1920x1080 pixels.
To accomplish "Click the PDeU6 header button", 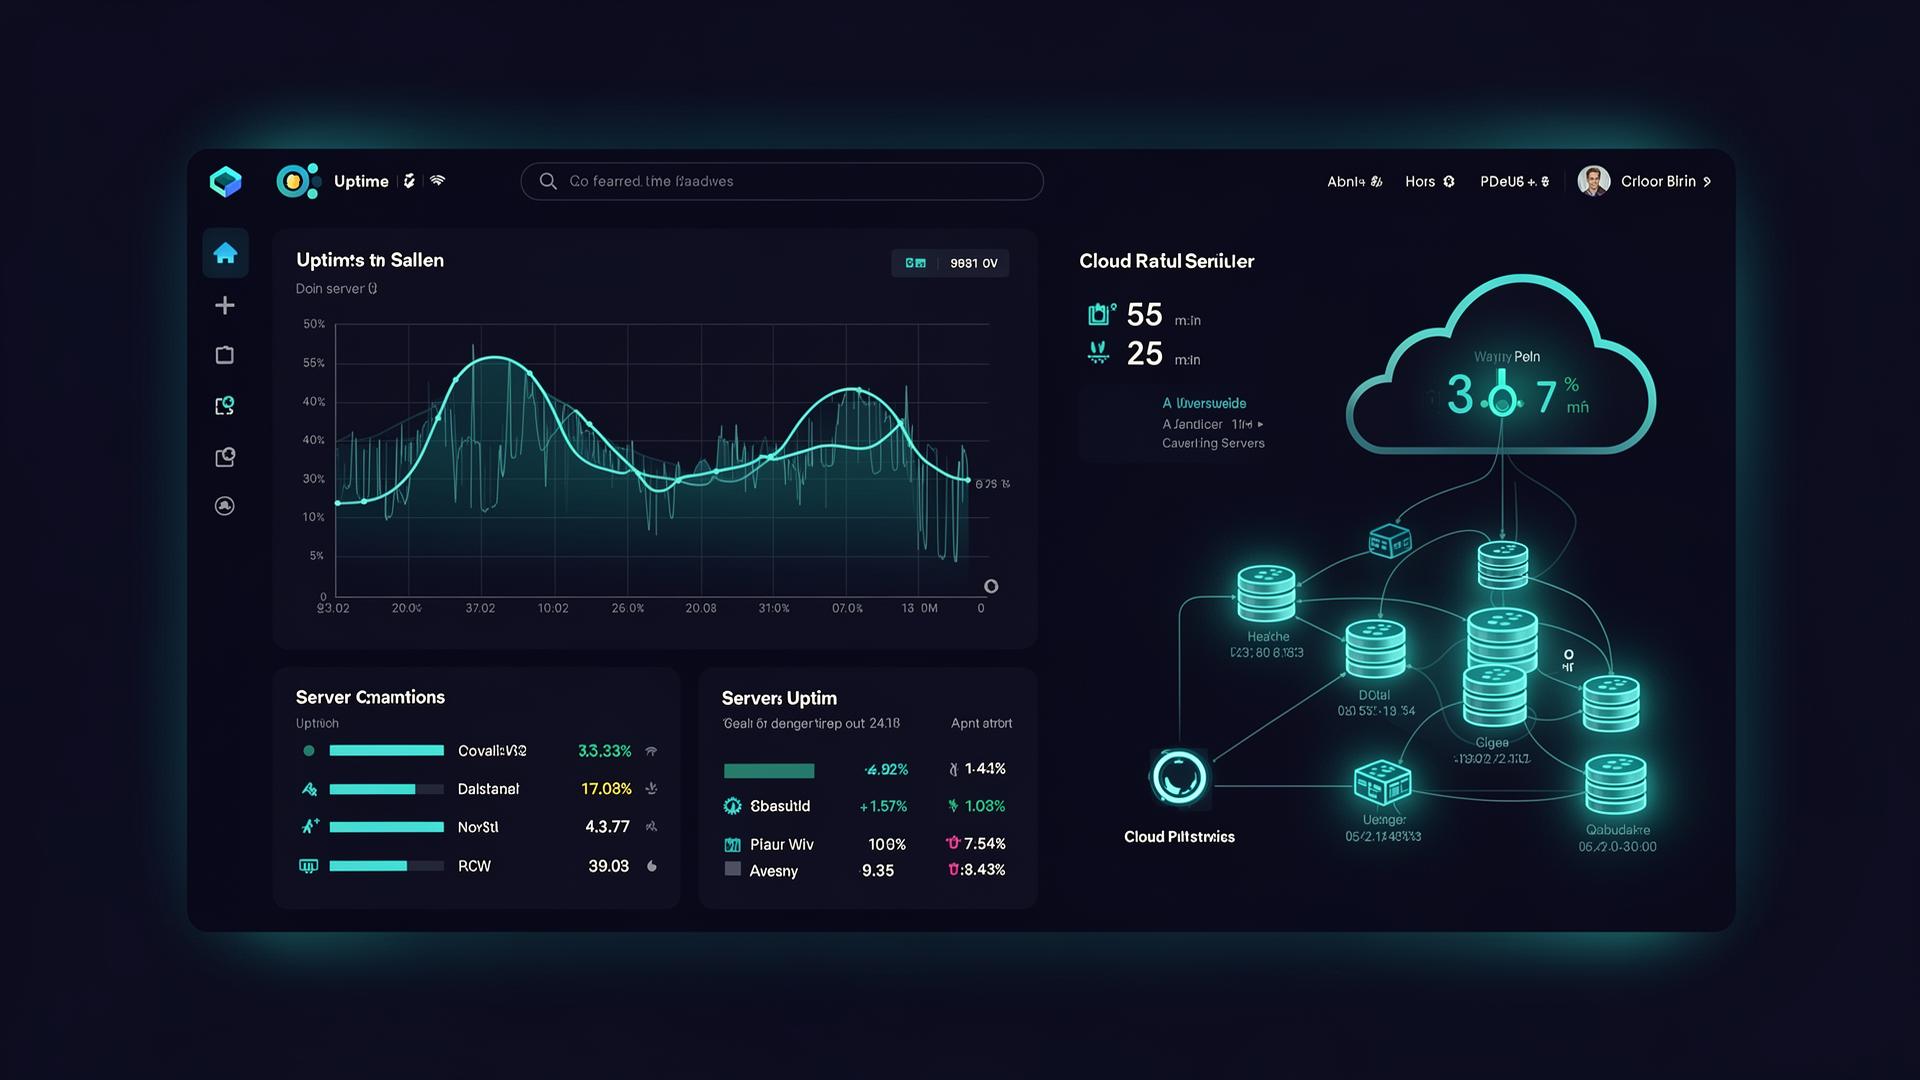I will pos(1514,181).
